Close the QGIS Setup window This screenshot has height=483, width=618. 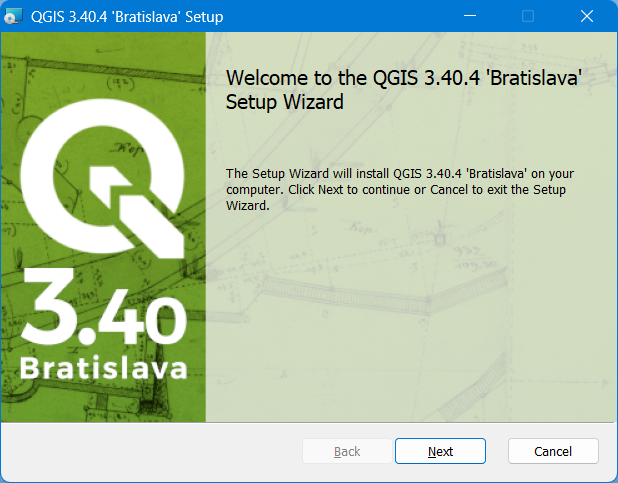[x=587, y=16]
